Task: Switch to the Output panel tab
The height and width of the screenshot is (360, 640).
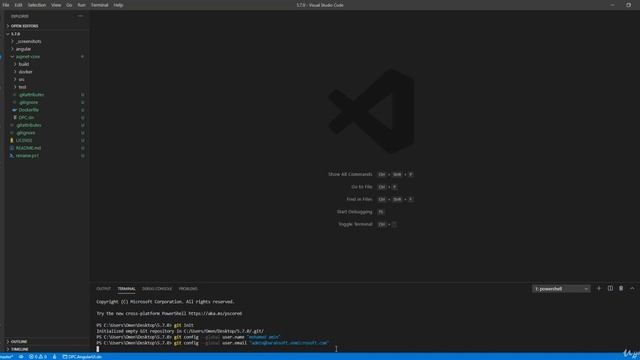Action: pyautogui.click(x=103, y=289)
